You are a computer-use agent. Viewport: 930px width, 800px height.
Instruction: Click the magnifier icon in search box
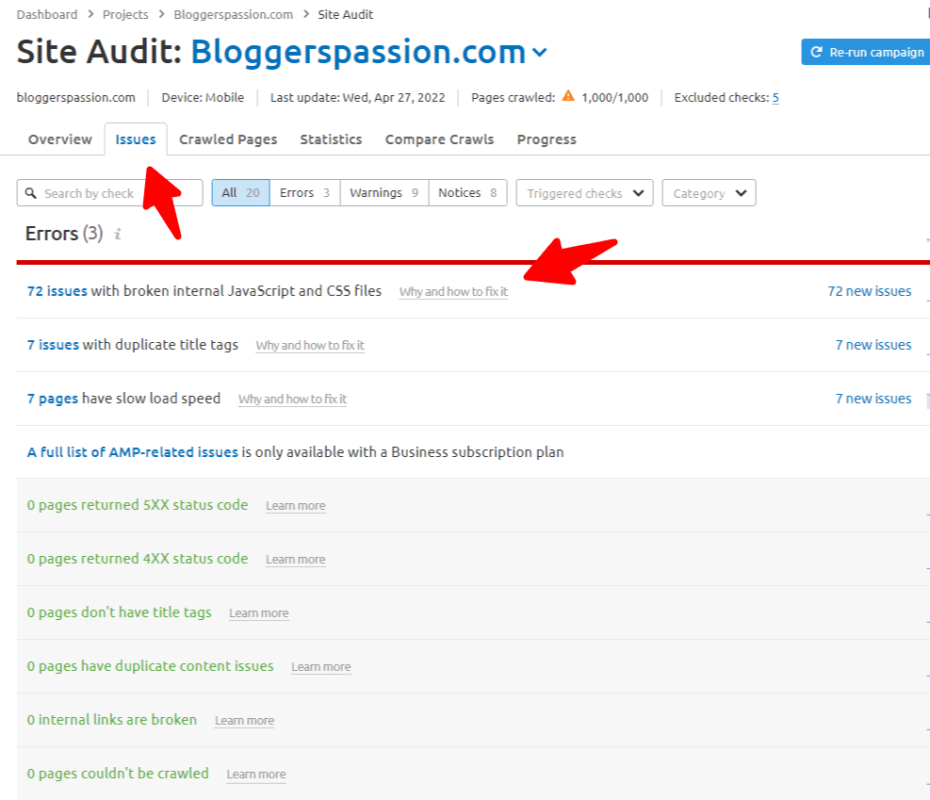point(31,193)
